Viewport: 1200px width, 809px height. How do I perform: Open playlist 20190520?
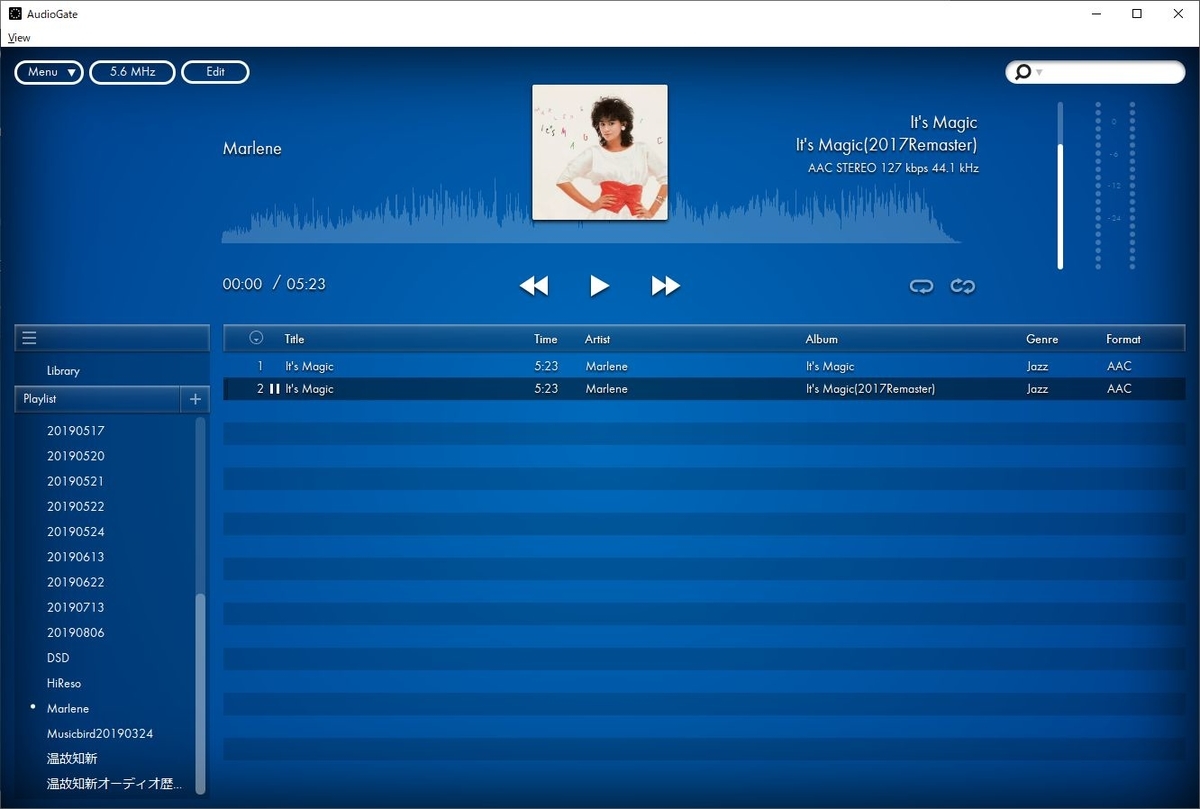pos(76,456)
